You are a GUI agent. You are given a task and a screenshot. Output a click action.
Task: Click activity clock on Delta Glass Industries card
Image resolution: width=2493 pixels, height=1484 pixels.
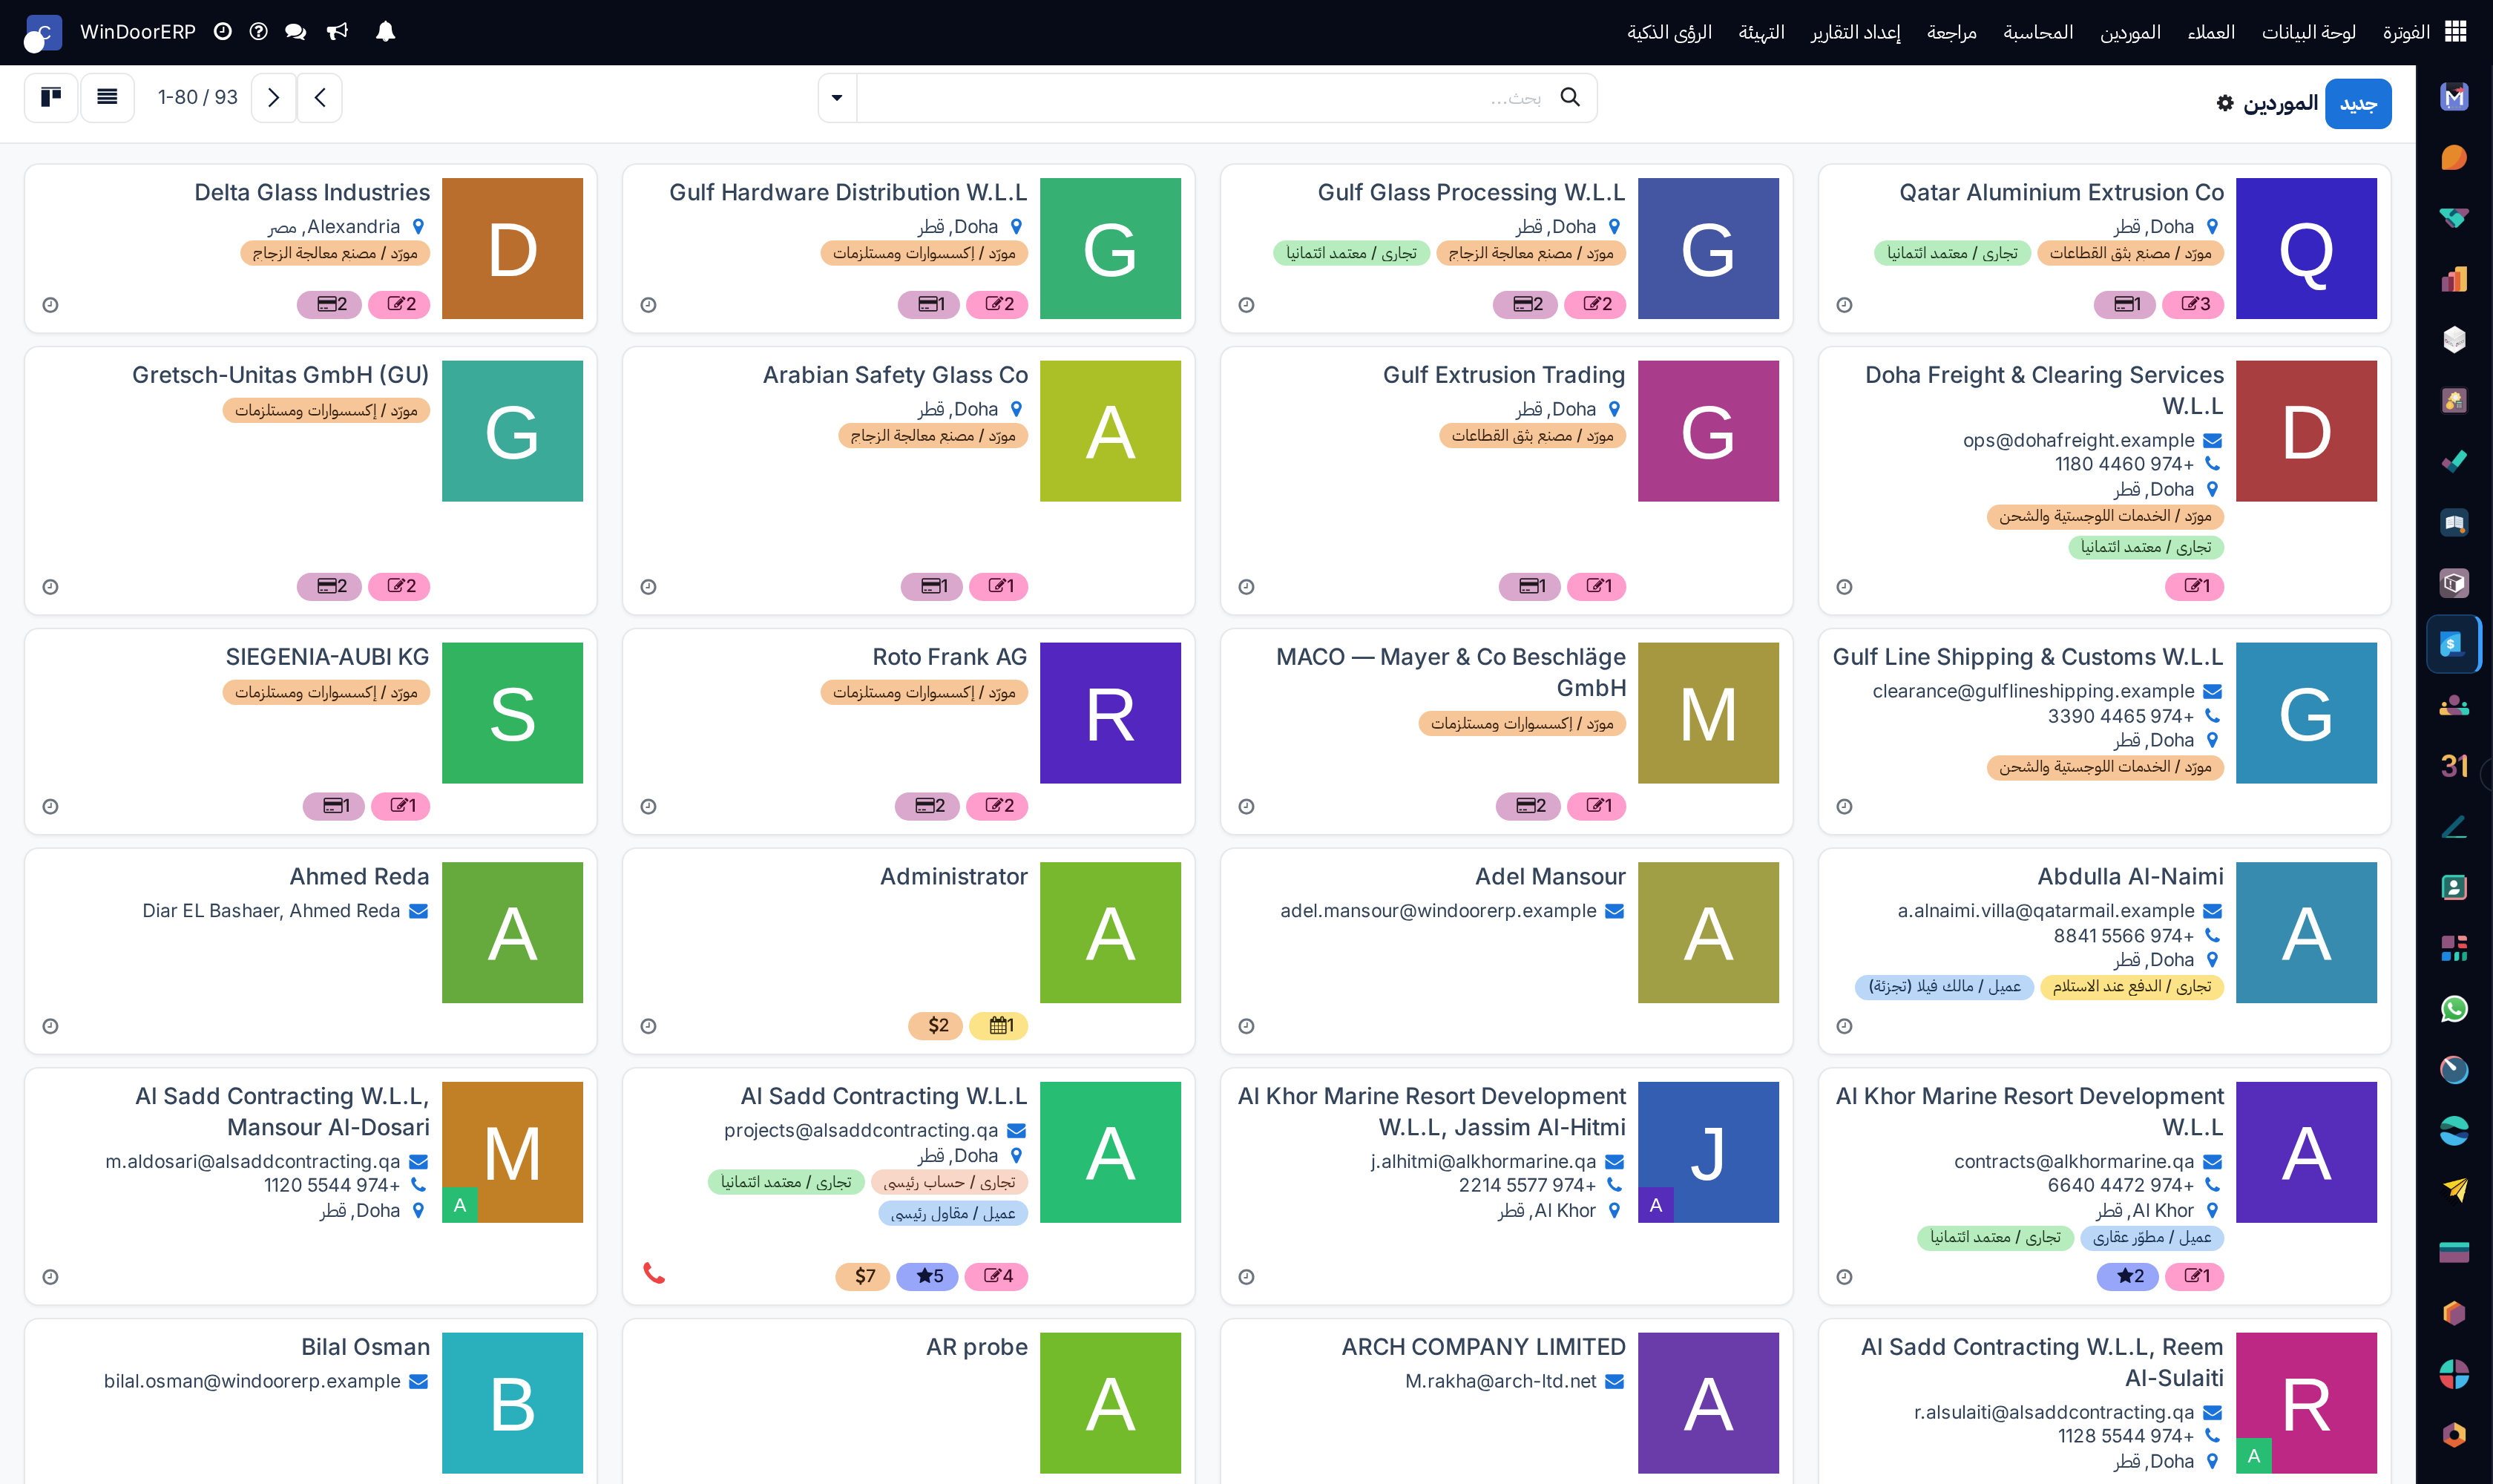point(50,305)
